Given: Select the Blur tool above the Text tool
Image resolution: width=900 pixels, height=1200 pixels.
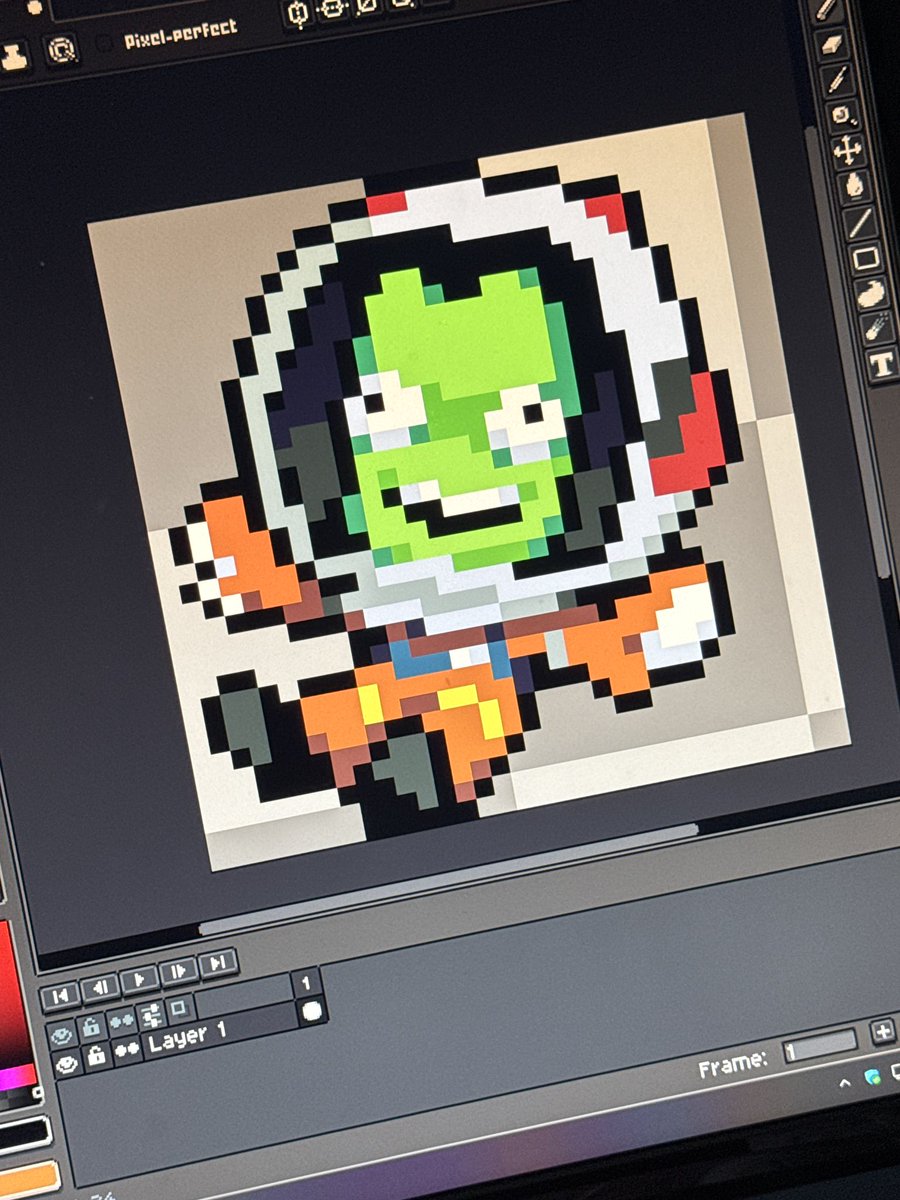Looking at the screenshot, I should [x=878, y=329].
